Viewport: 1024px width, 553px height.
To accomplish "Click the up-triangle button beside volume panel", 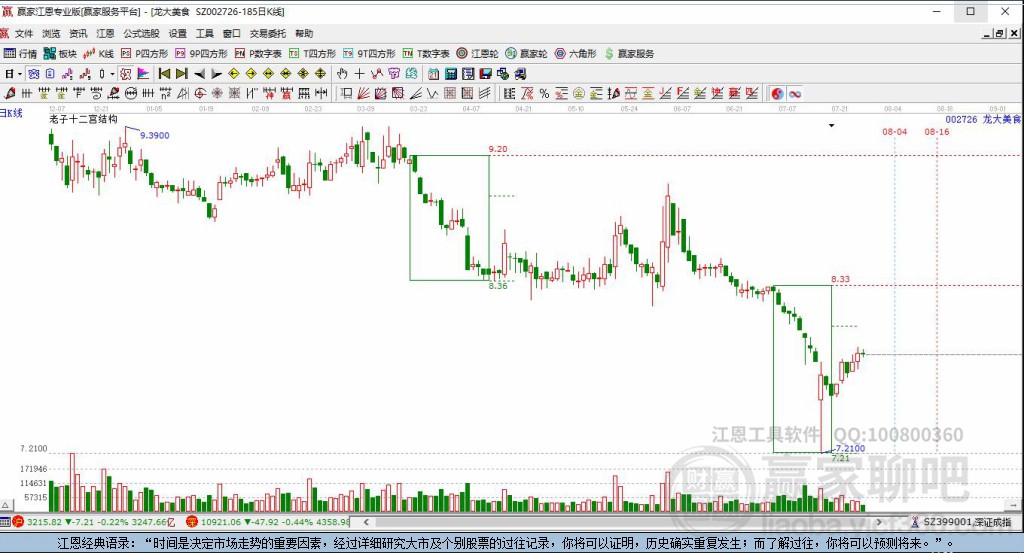I will click(5, 505).
